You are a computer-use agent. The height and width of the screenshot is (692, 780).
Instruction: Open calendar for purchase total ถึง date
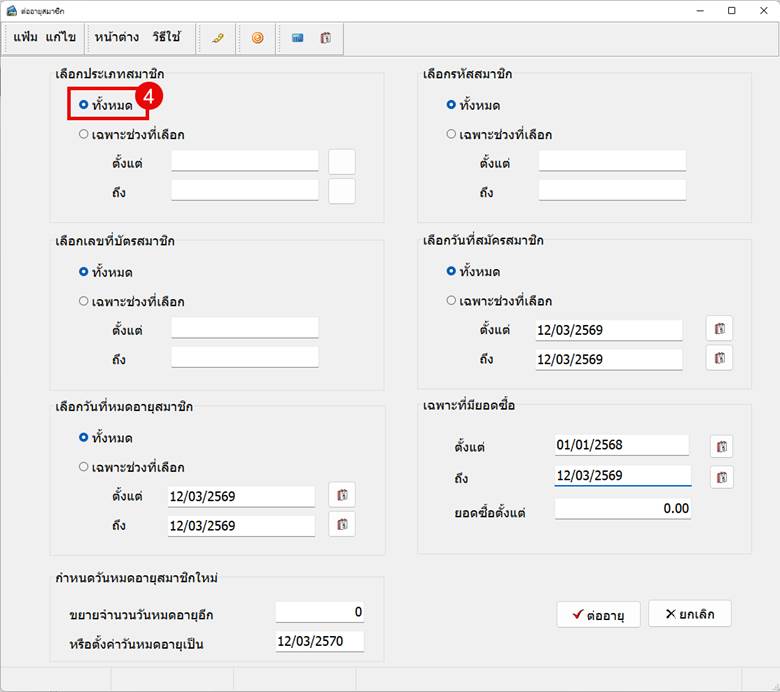[x=721, y=478]
